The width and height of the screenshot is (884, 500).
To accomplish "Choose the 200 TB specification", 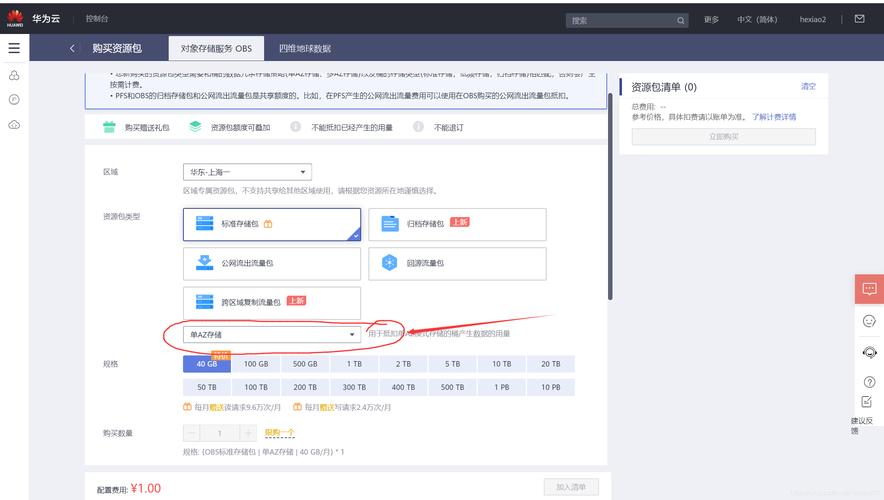I will coord(305,387).
